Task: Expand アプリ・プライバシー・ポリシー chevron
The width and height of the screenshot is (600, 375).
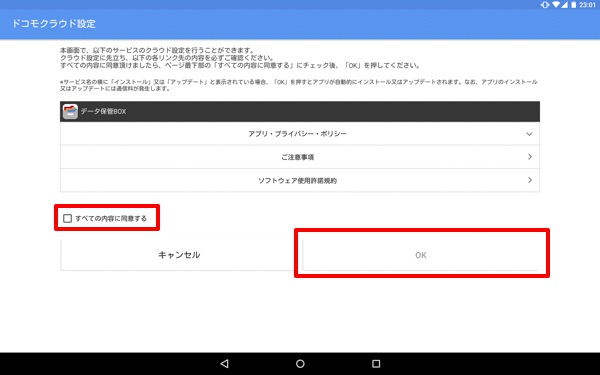Action: click(529, 134)
